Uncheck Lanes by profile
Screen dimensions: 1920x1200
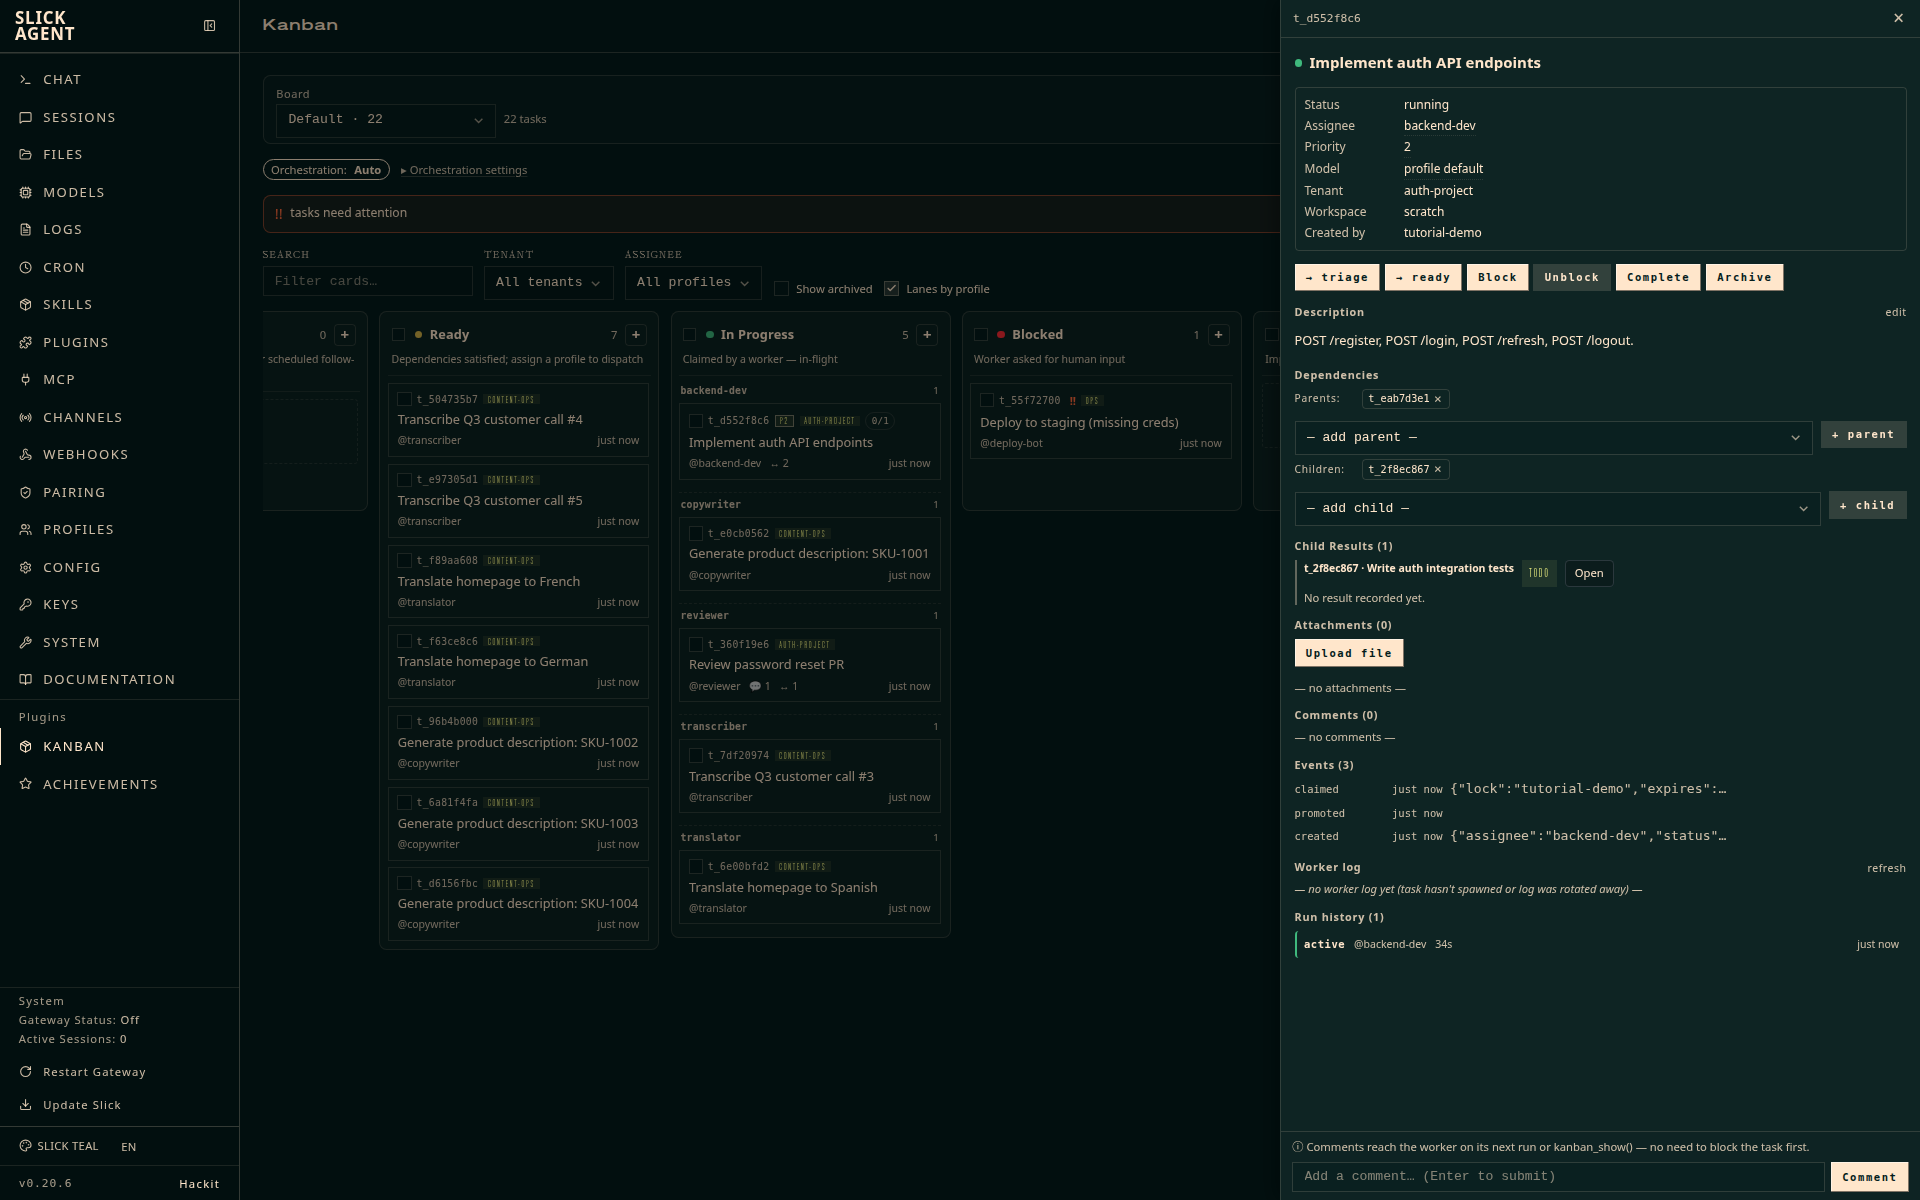pyautogui.click(x=892, y=289)
